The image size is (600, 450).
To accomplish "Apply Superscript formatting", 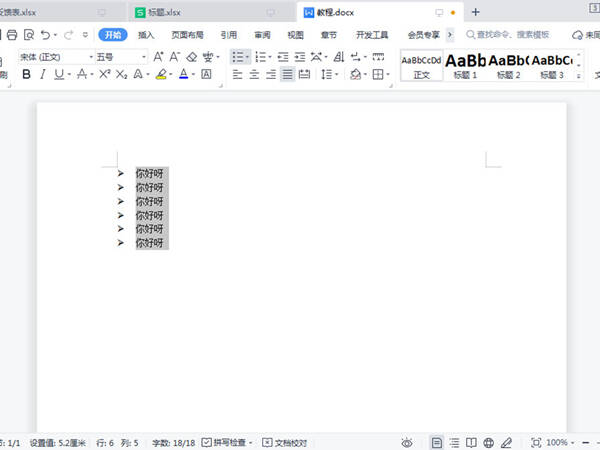I will coord(104,74).
